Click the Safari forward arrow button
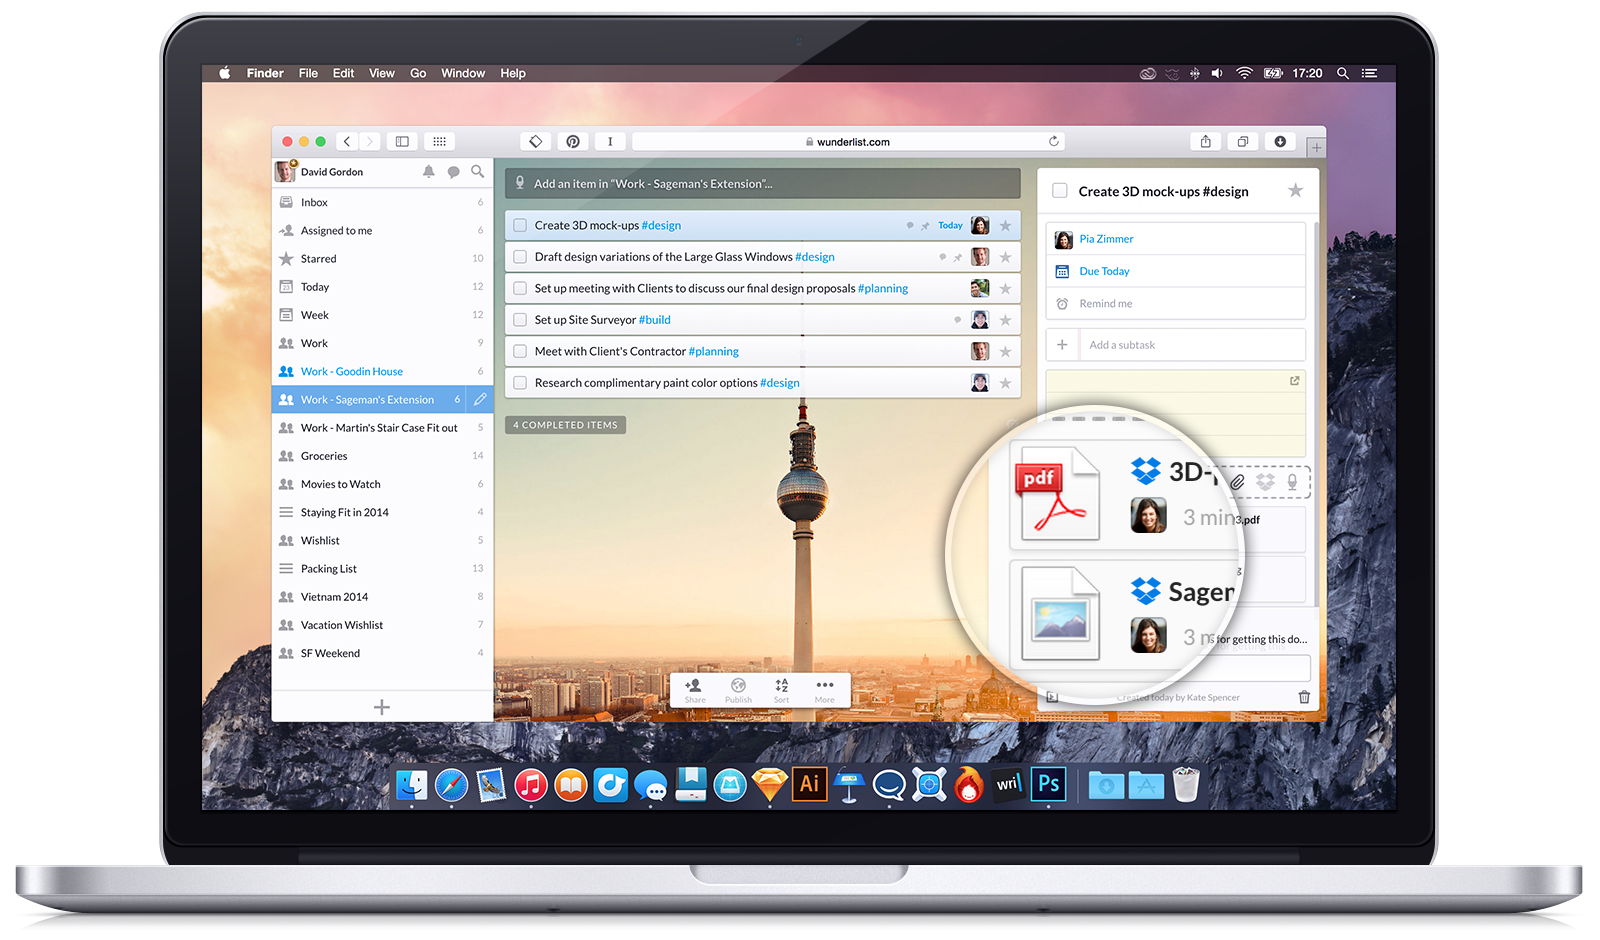Viewport: 1600px width, 940px height. tap(370, 142)
